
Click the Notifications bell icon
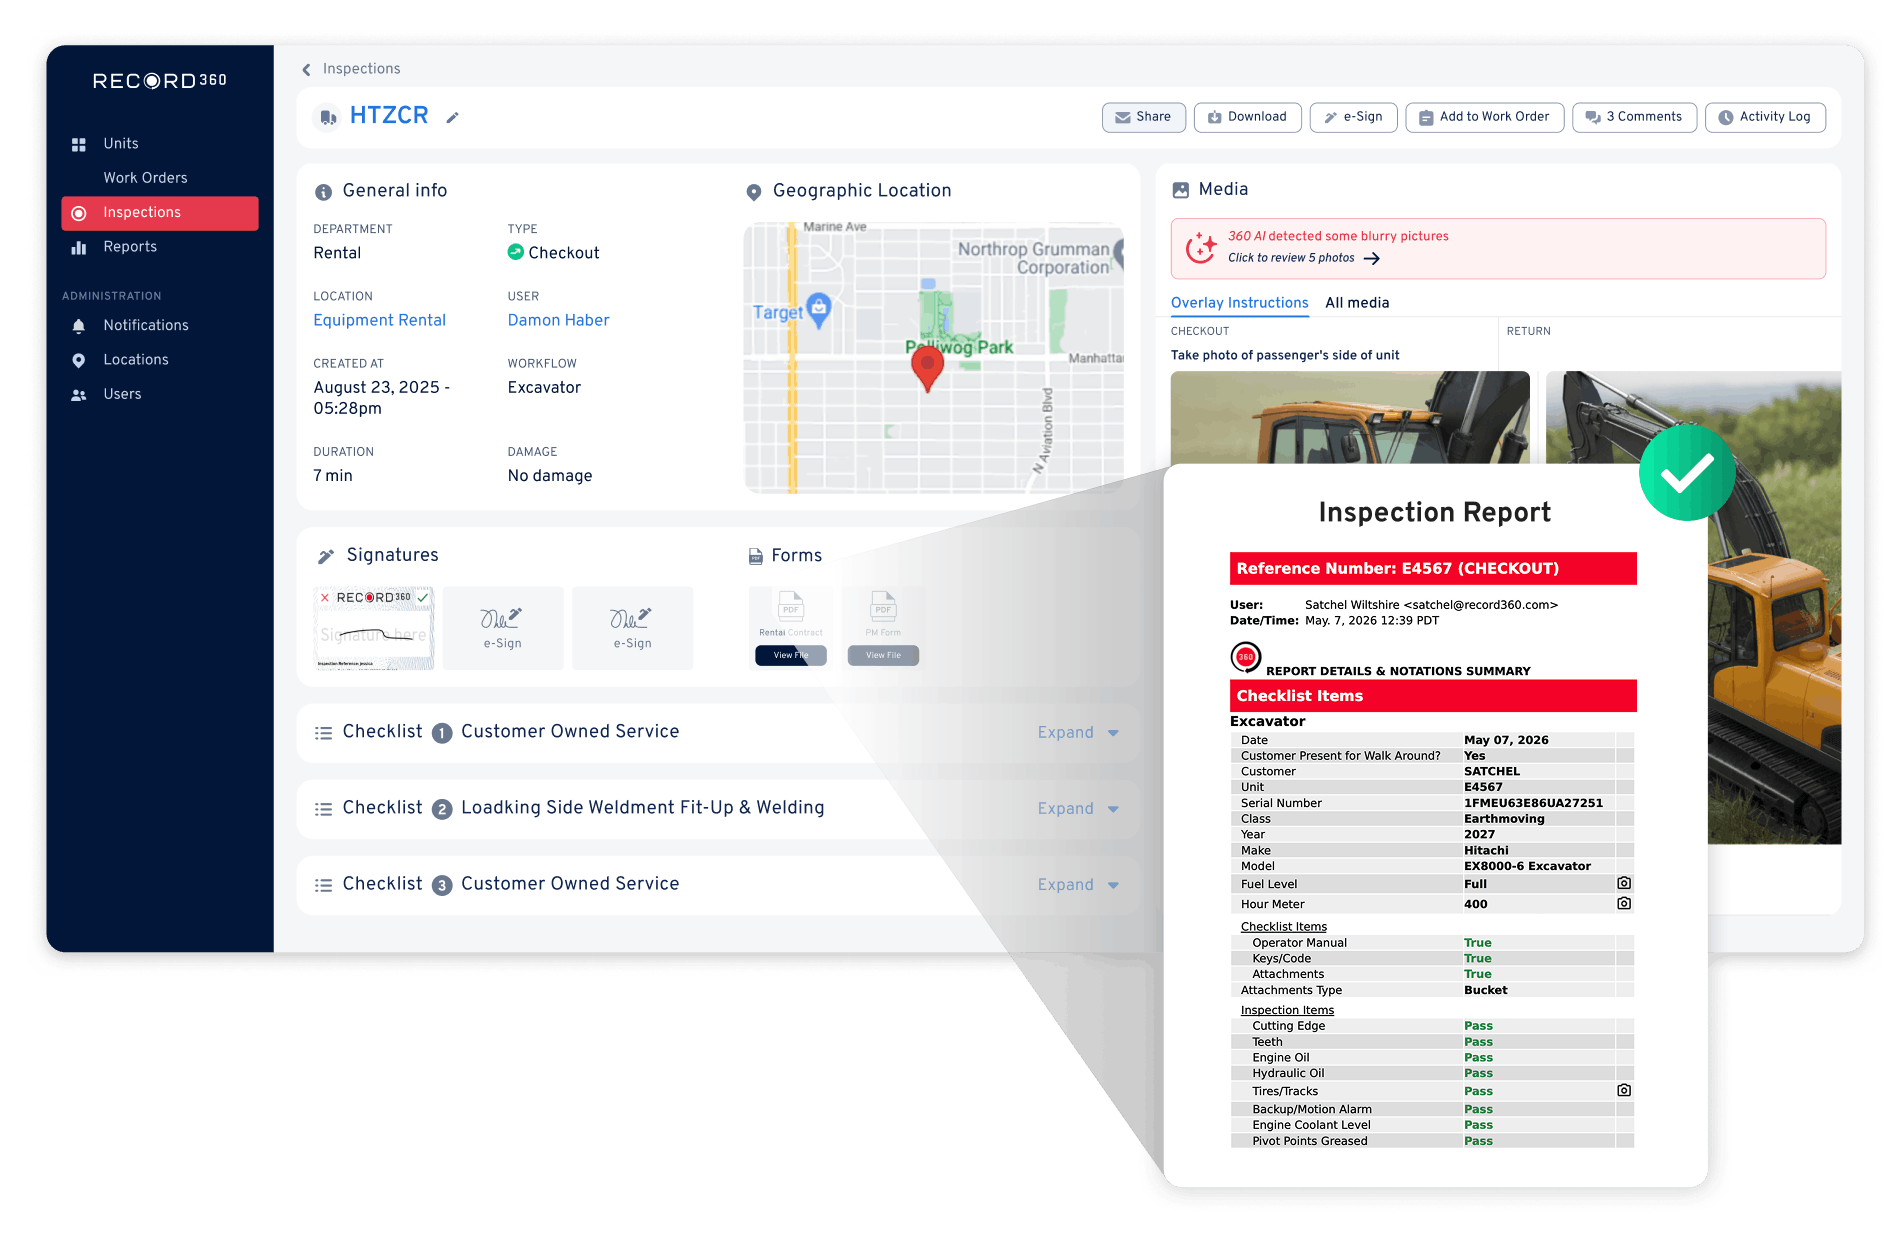(x=79, y=326)
